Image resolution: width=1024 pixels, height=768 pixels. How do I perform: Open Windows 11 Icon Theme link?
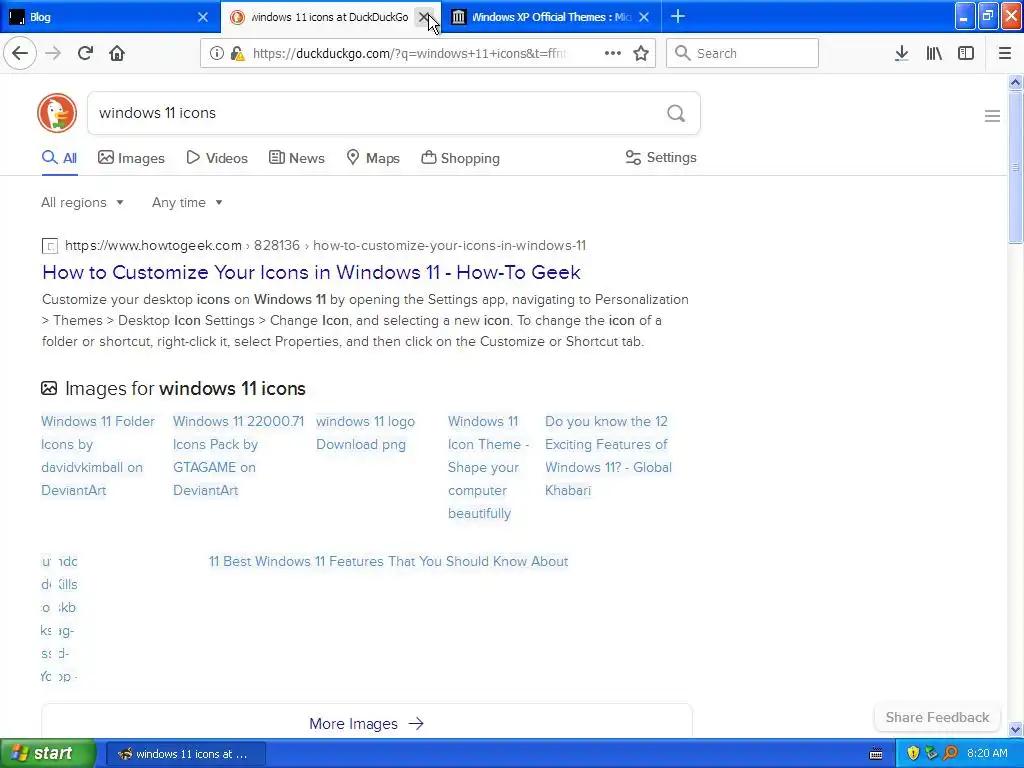click(488, 467)
